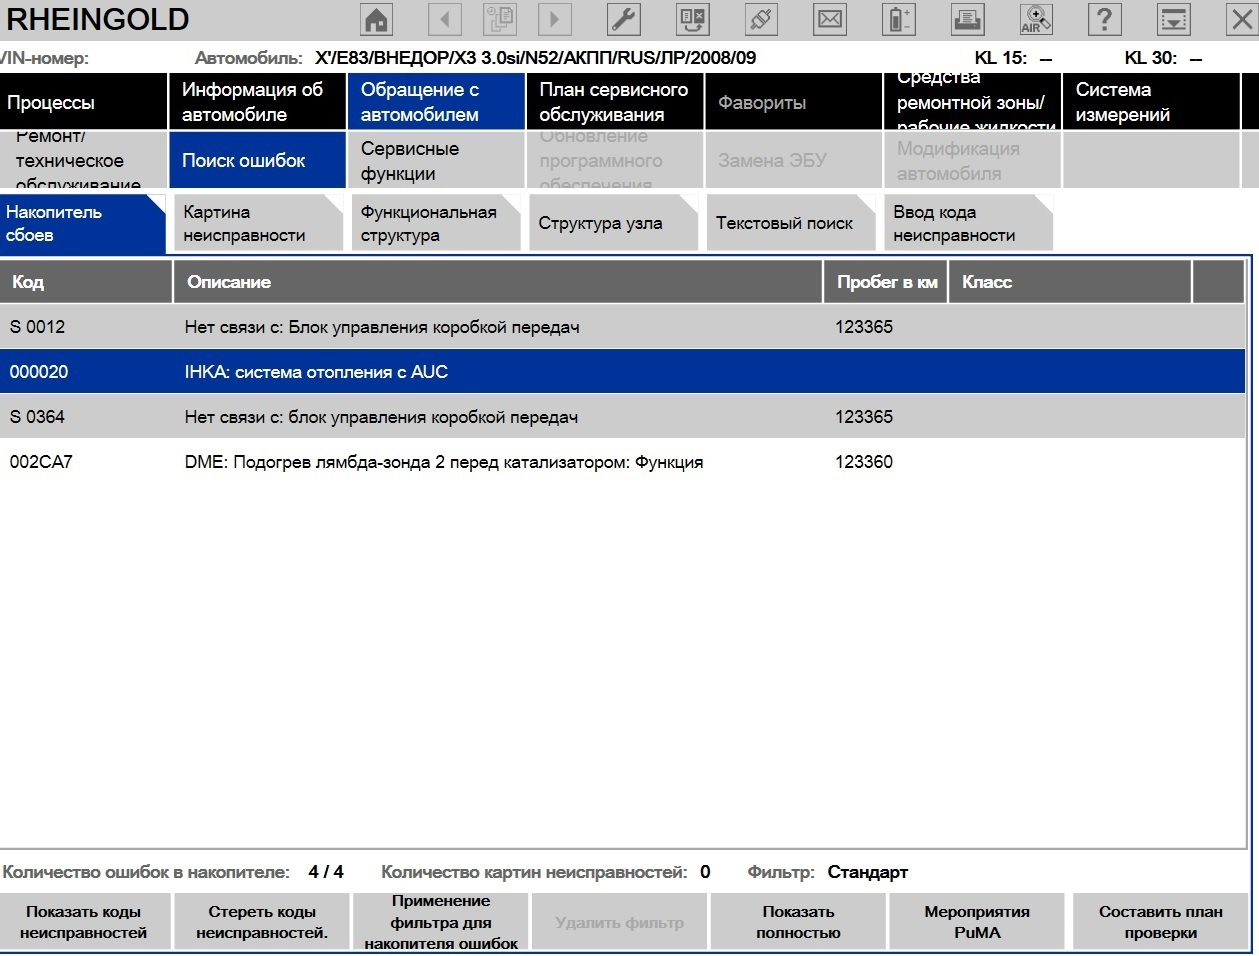The height and width of the screenshot is (956, 1259).
Task: Open Сервисные функции submenu
Action: click(x=435, y=160)
